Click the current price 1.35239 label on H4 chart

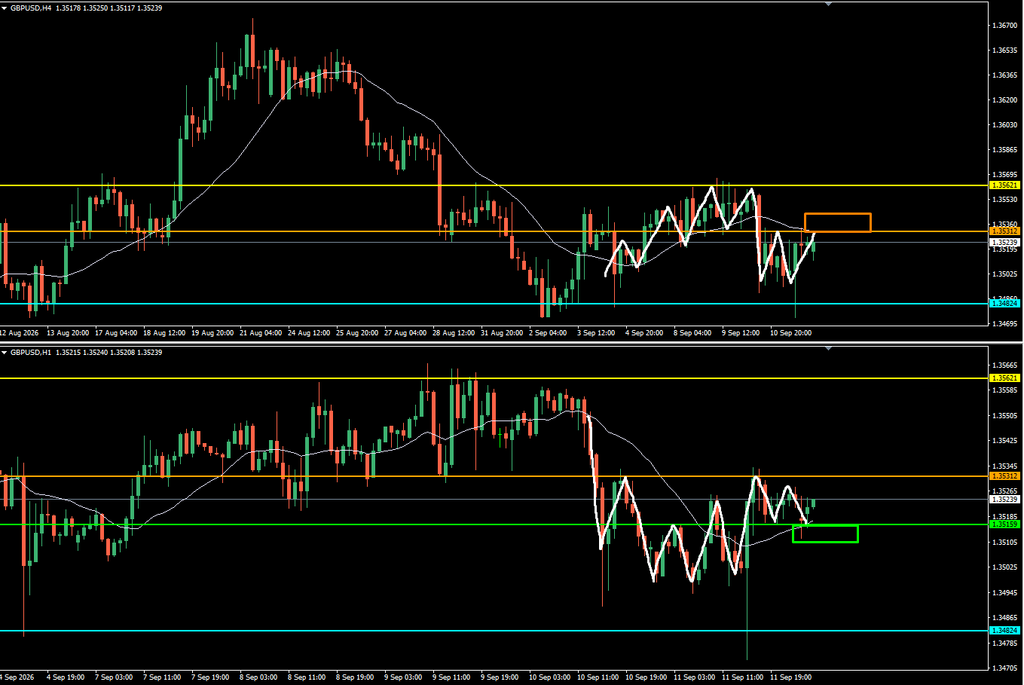pos(1004,242)
